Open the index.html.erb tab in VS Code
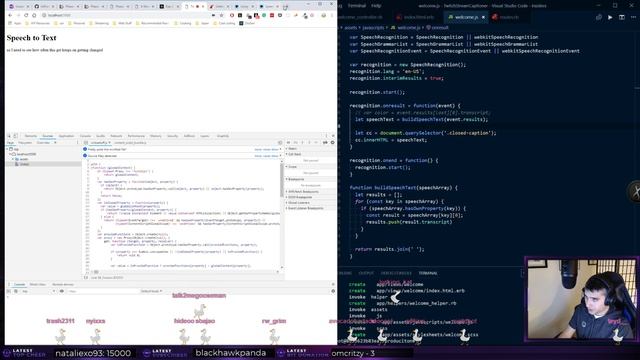This screenshot has width=640, height=360. [415, 17]
